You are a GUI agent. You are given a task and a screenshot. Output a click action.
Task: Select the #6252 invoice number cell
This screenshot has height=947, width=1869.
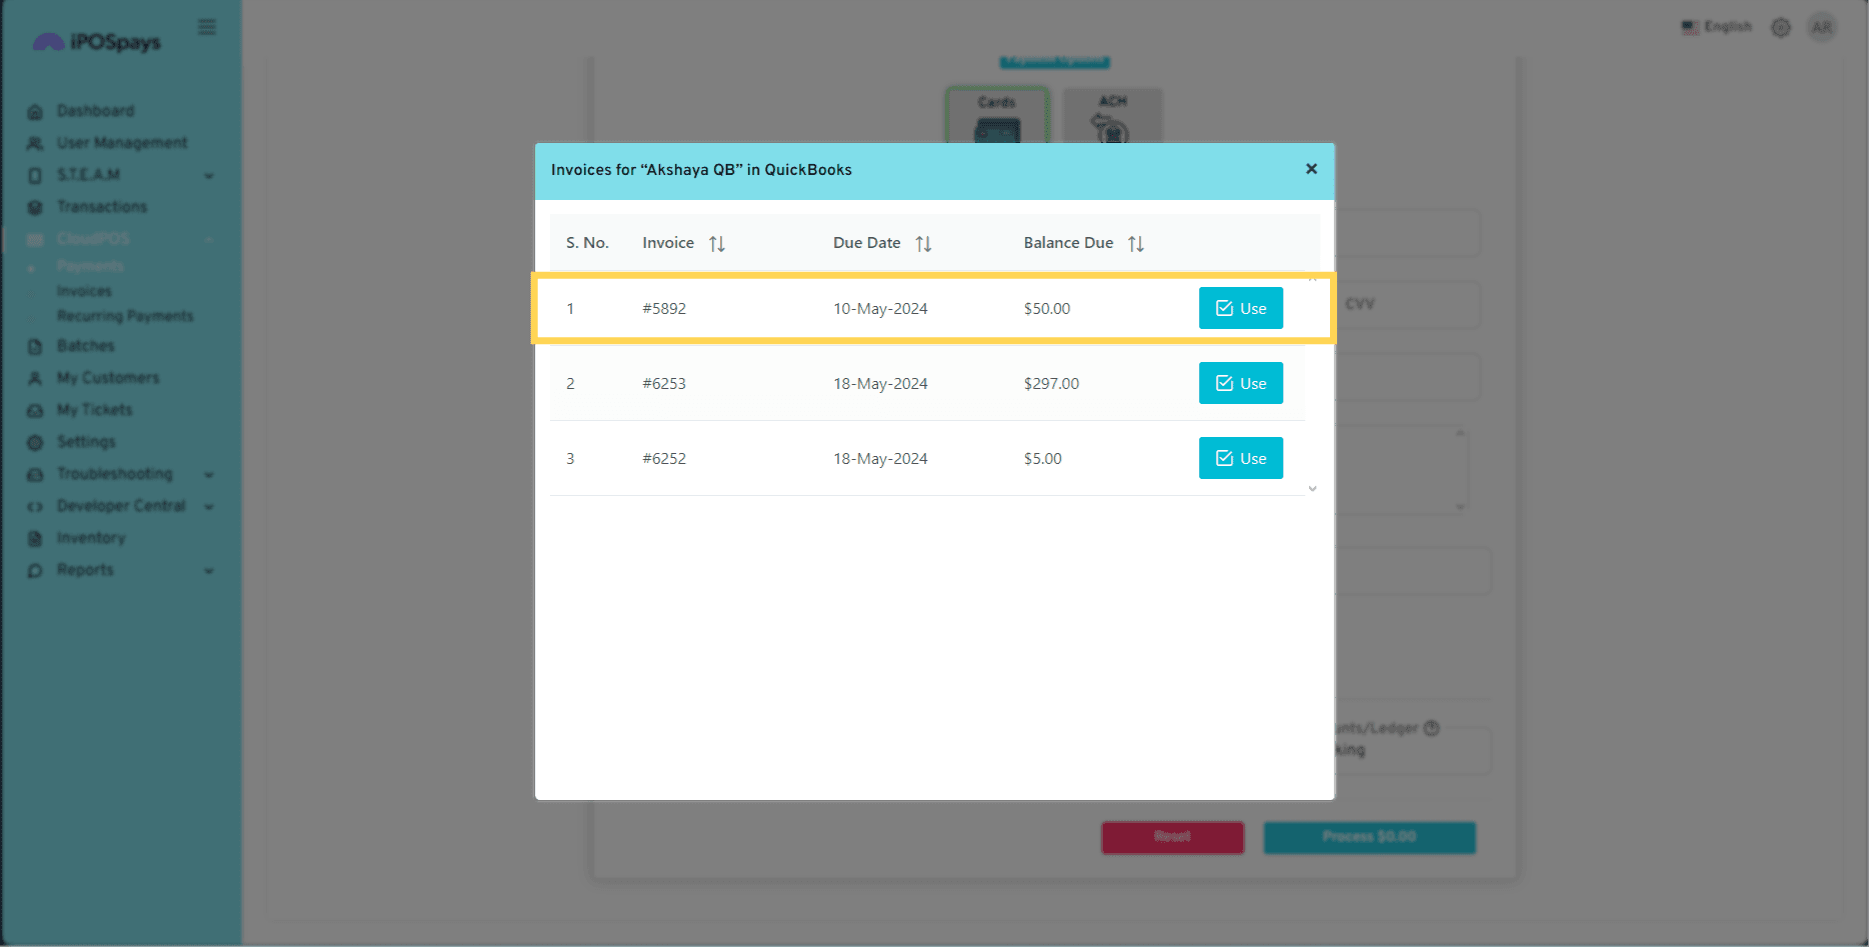point(664,459)
